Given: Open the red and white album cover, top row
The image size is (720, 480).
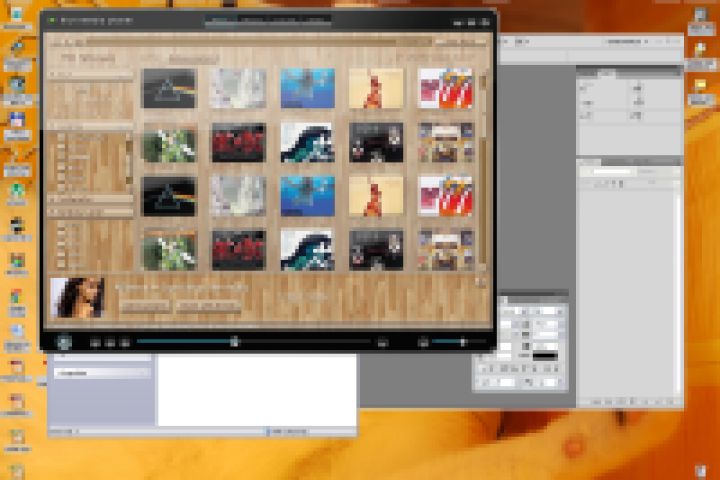Looking at the screenshot, I should click(x=445, y=88).
